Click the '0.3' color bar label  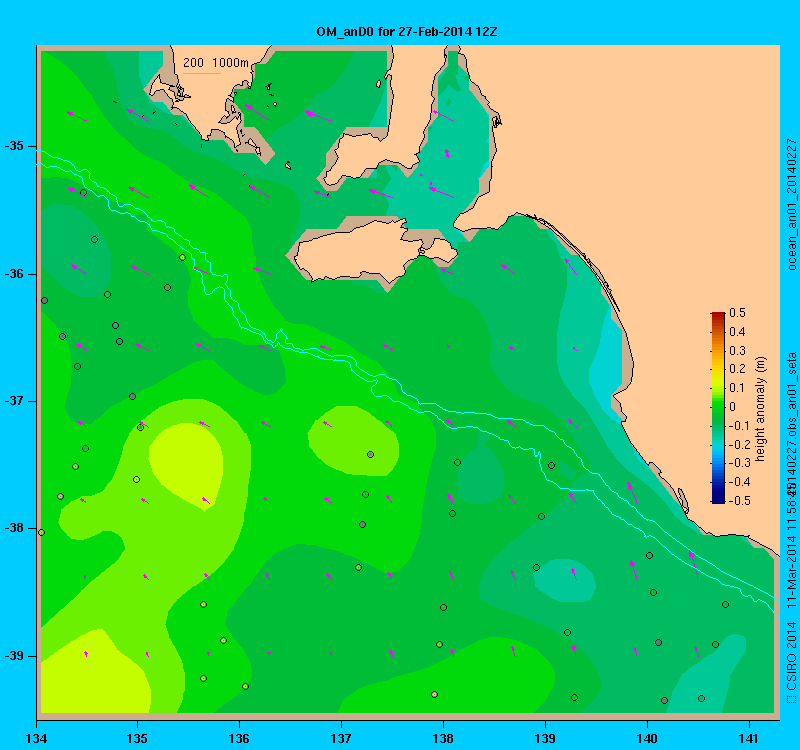(x=738, y=351)
